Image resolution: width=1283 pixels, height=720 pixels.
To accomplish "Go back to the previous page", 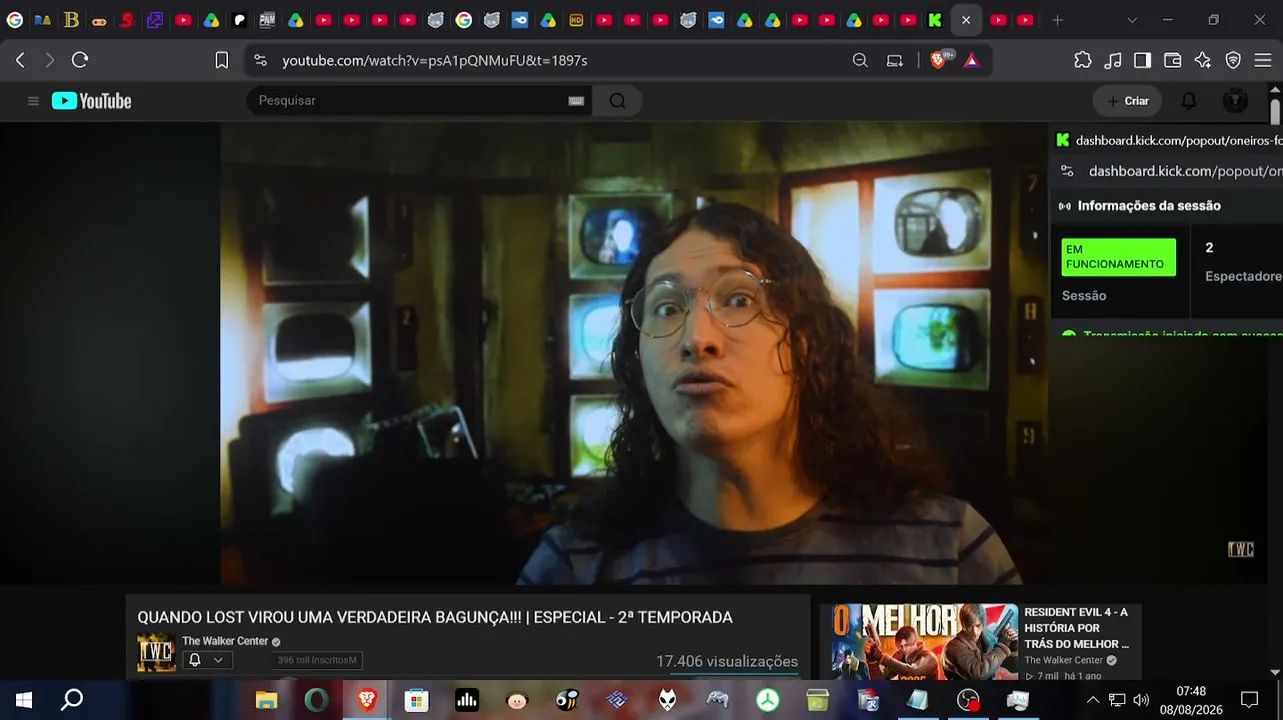I will click(x=20, y=60).
